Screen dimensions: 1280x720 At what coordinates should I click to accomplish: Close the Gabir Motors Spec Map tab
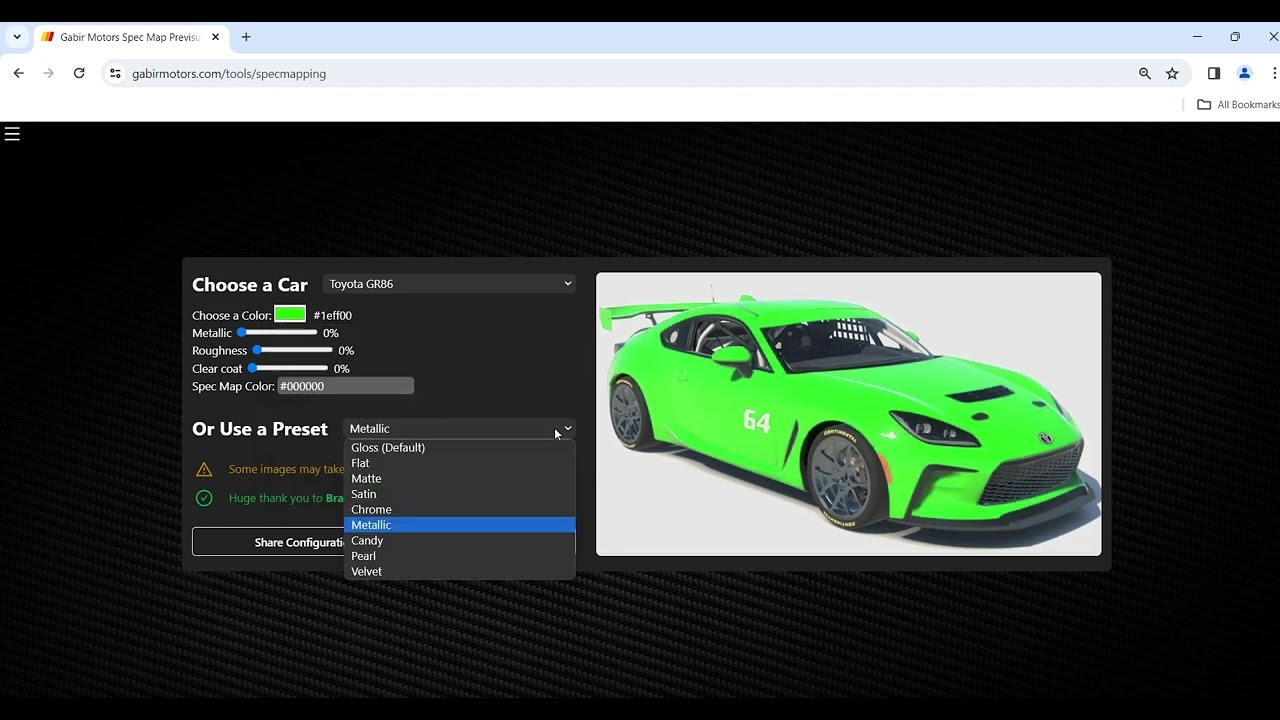click(x=215, y=37)
